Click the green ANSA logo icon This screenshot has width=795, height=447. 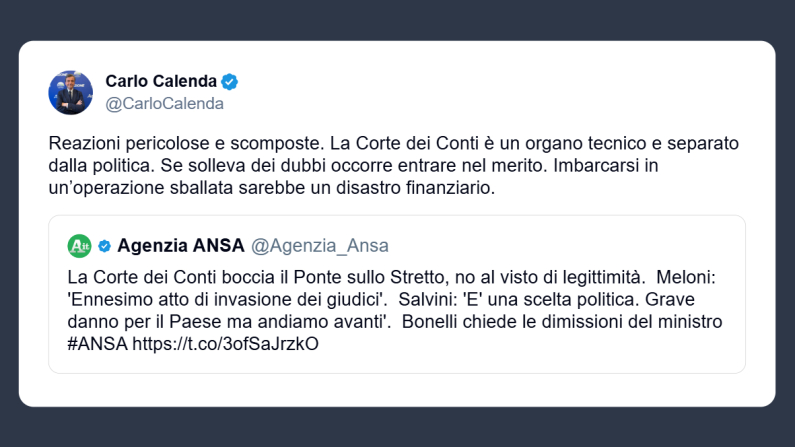pyautogui.click(x=79, y=246)
